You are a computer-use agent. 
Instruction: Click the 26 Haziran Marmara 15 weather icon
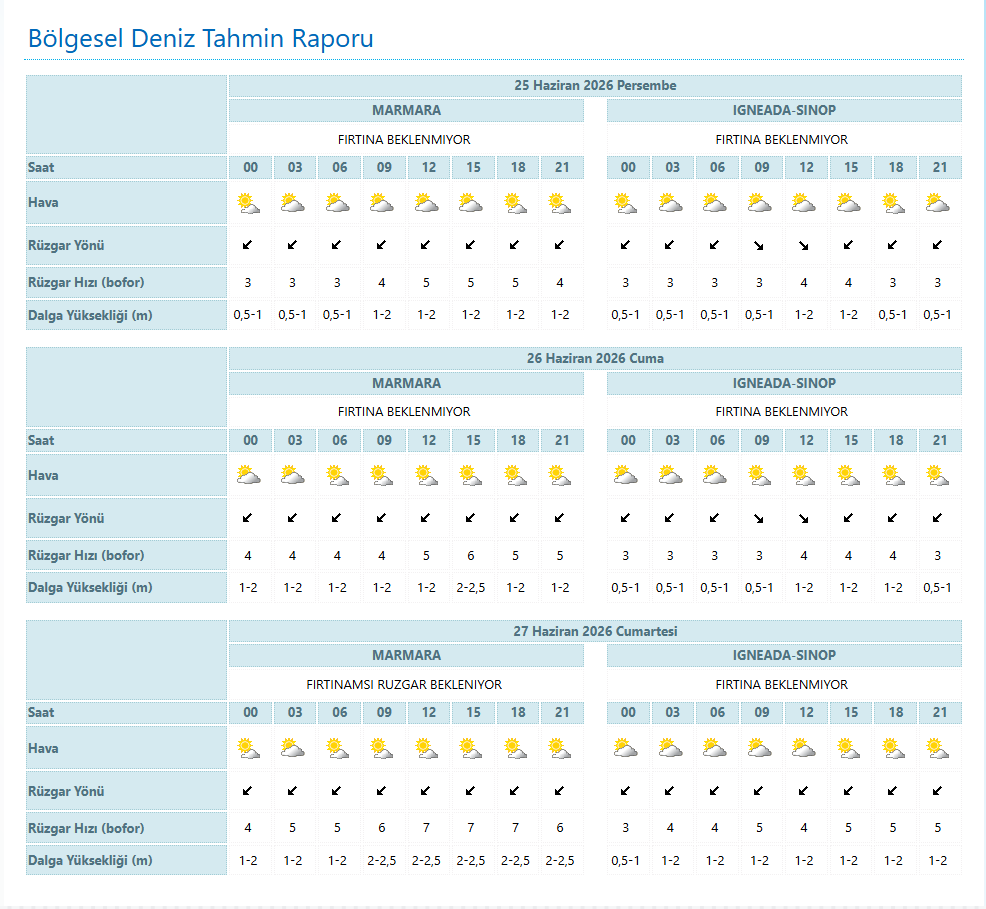(470, 476)
